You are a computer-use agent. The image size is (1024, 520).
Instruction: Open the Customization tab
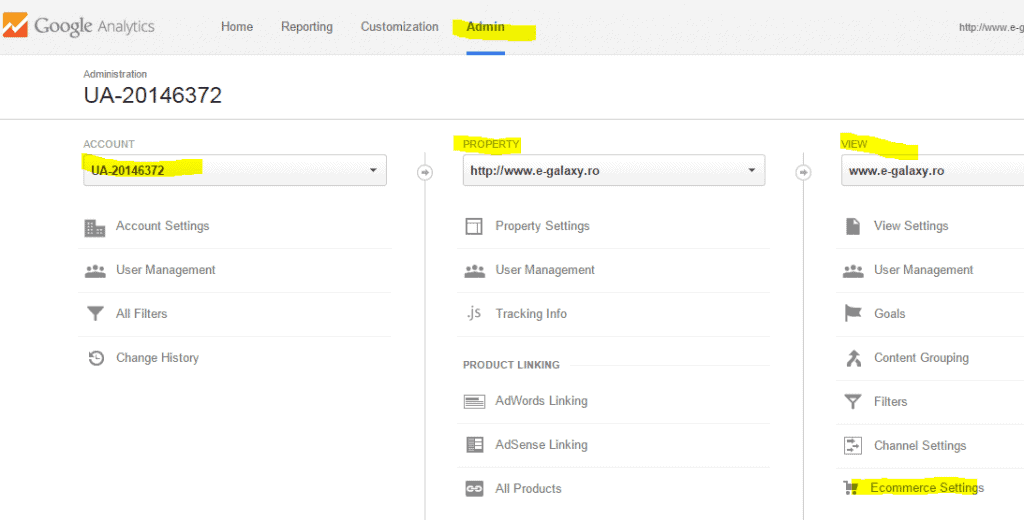(400, 27)
